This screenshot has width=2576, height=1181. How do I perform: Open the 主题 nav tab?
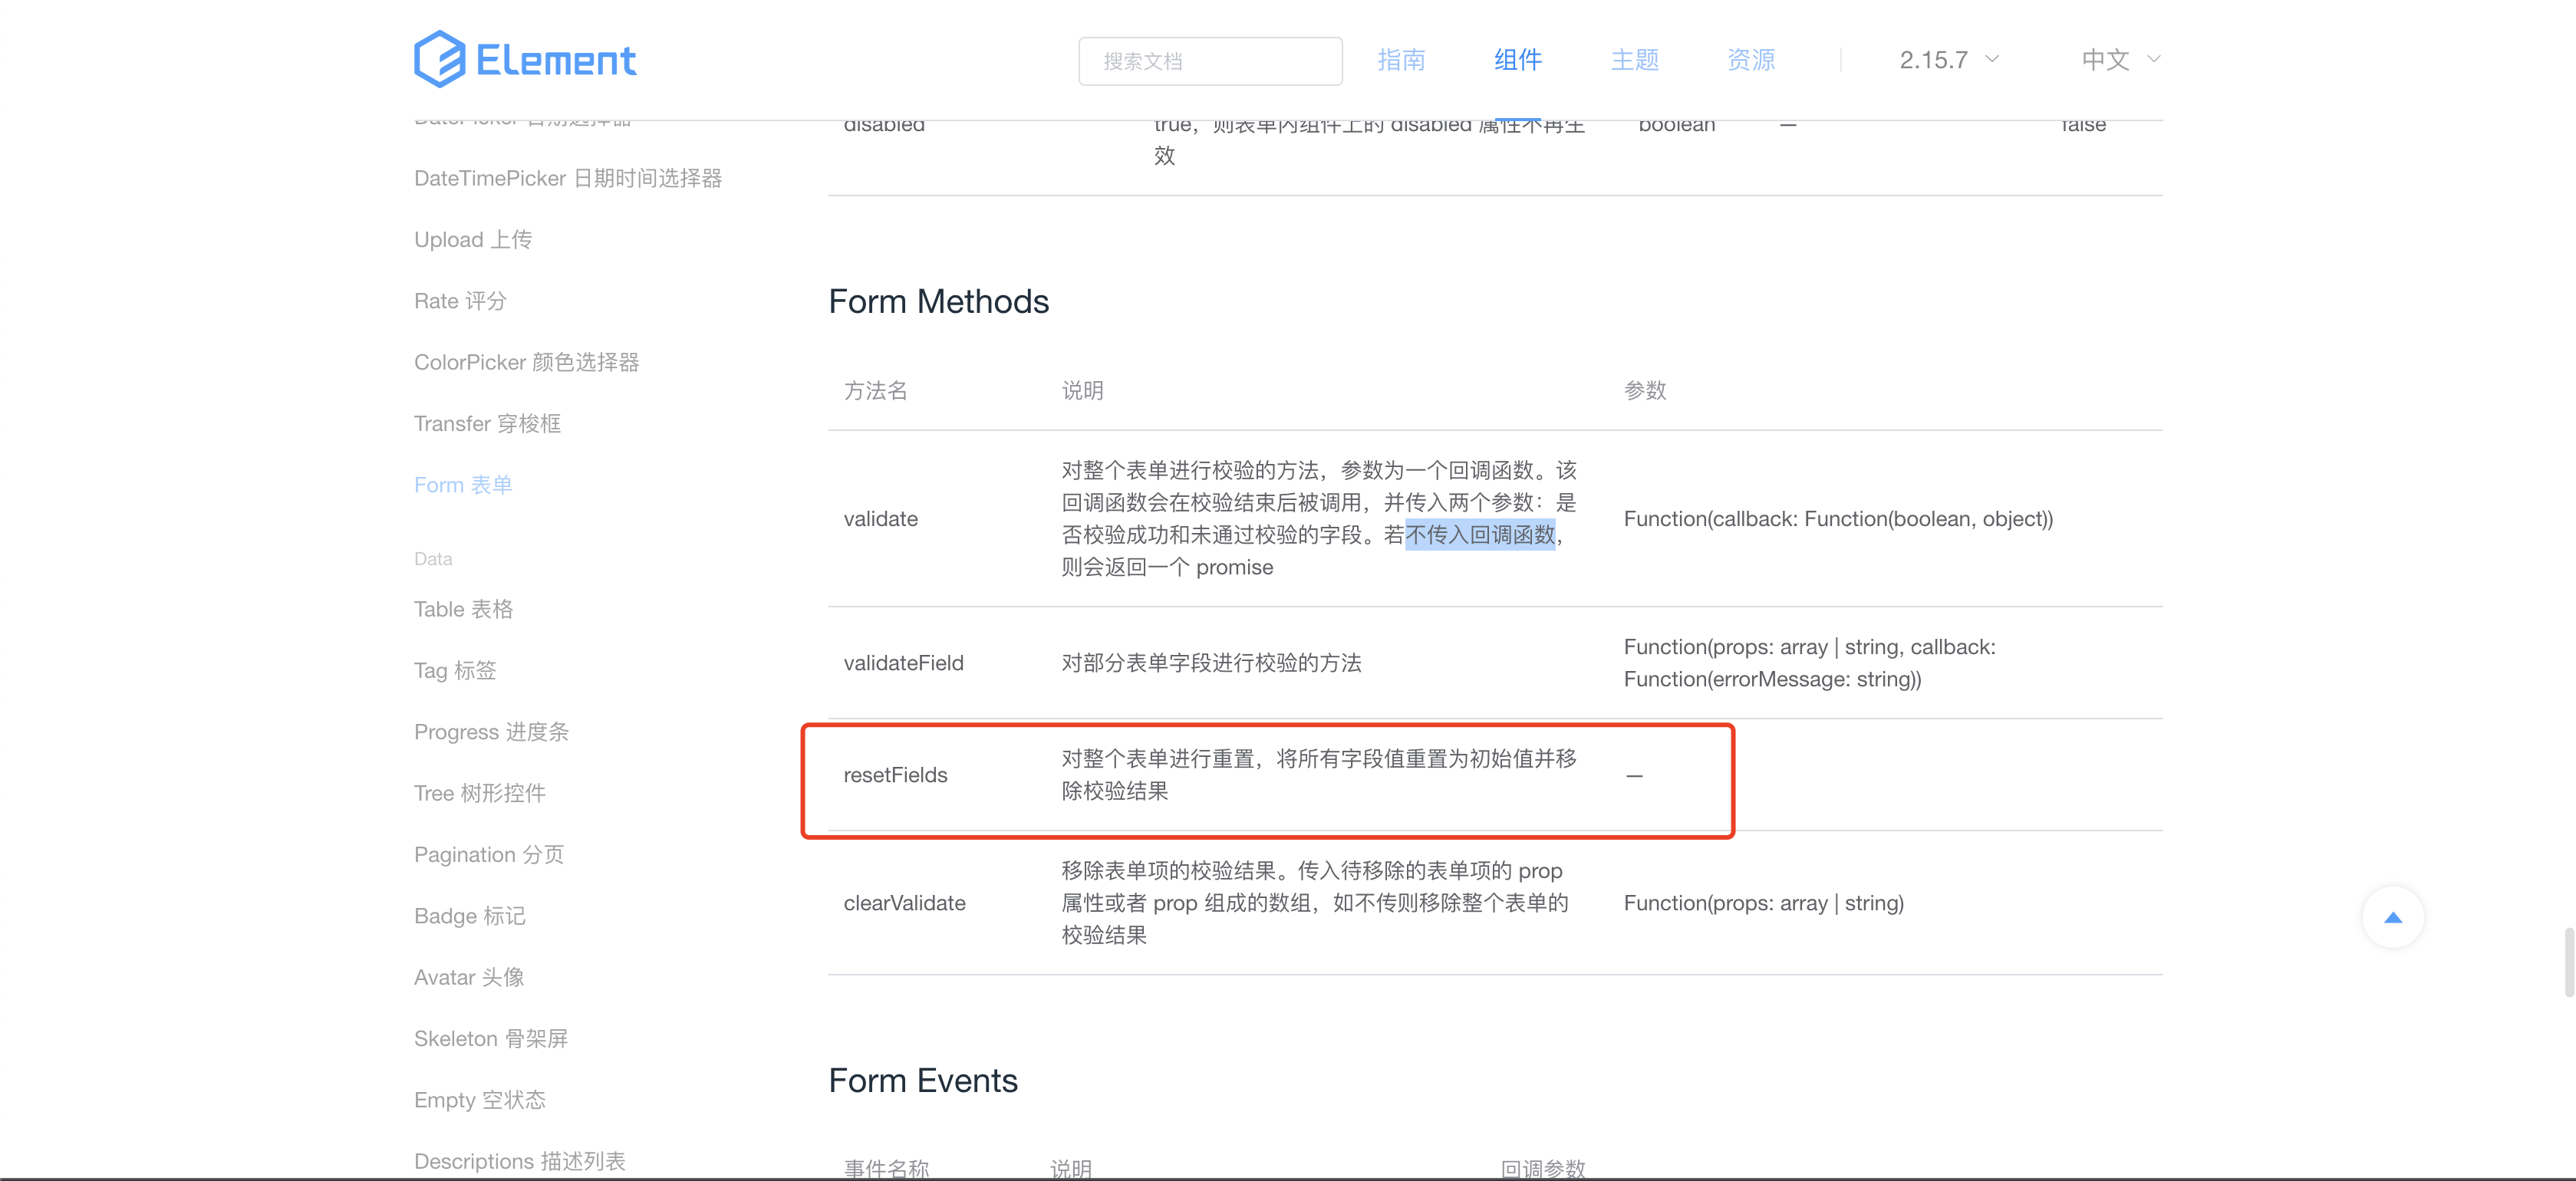[x=1635, y=60]
